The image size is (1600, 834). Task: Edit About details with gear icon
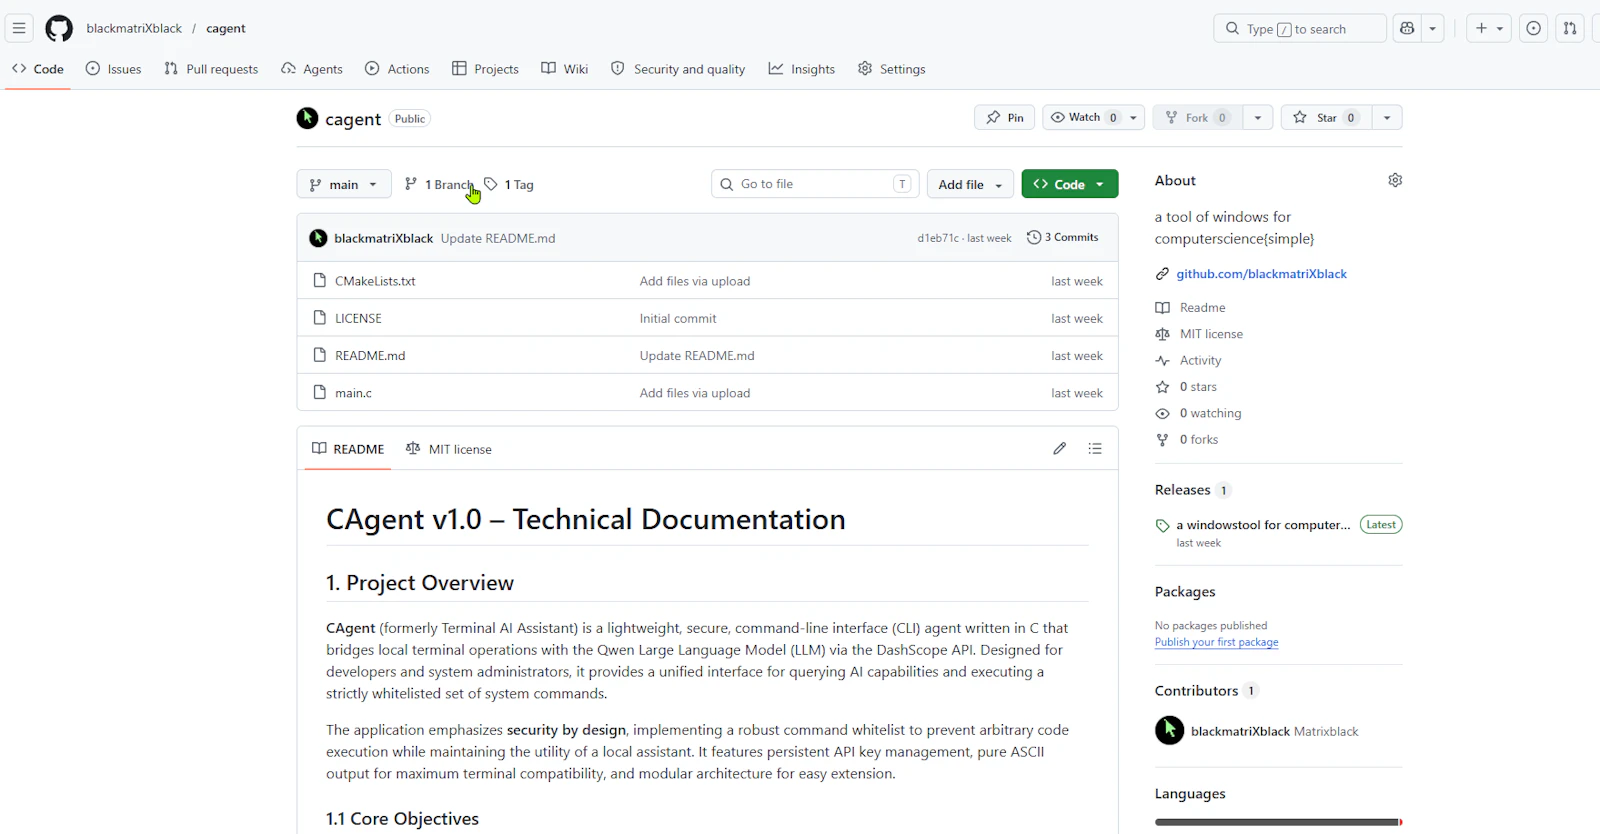pyautogui.click(x=1395, y=180)
